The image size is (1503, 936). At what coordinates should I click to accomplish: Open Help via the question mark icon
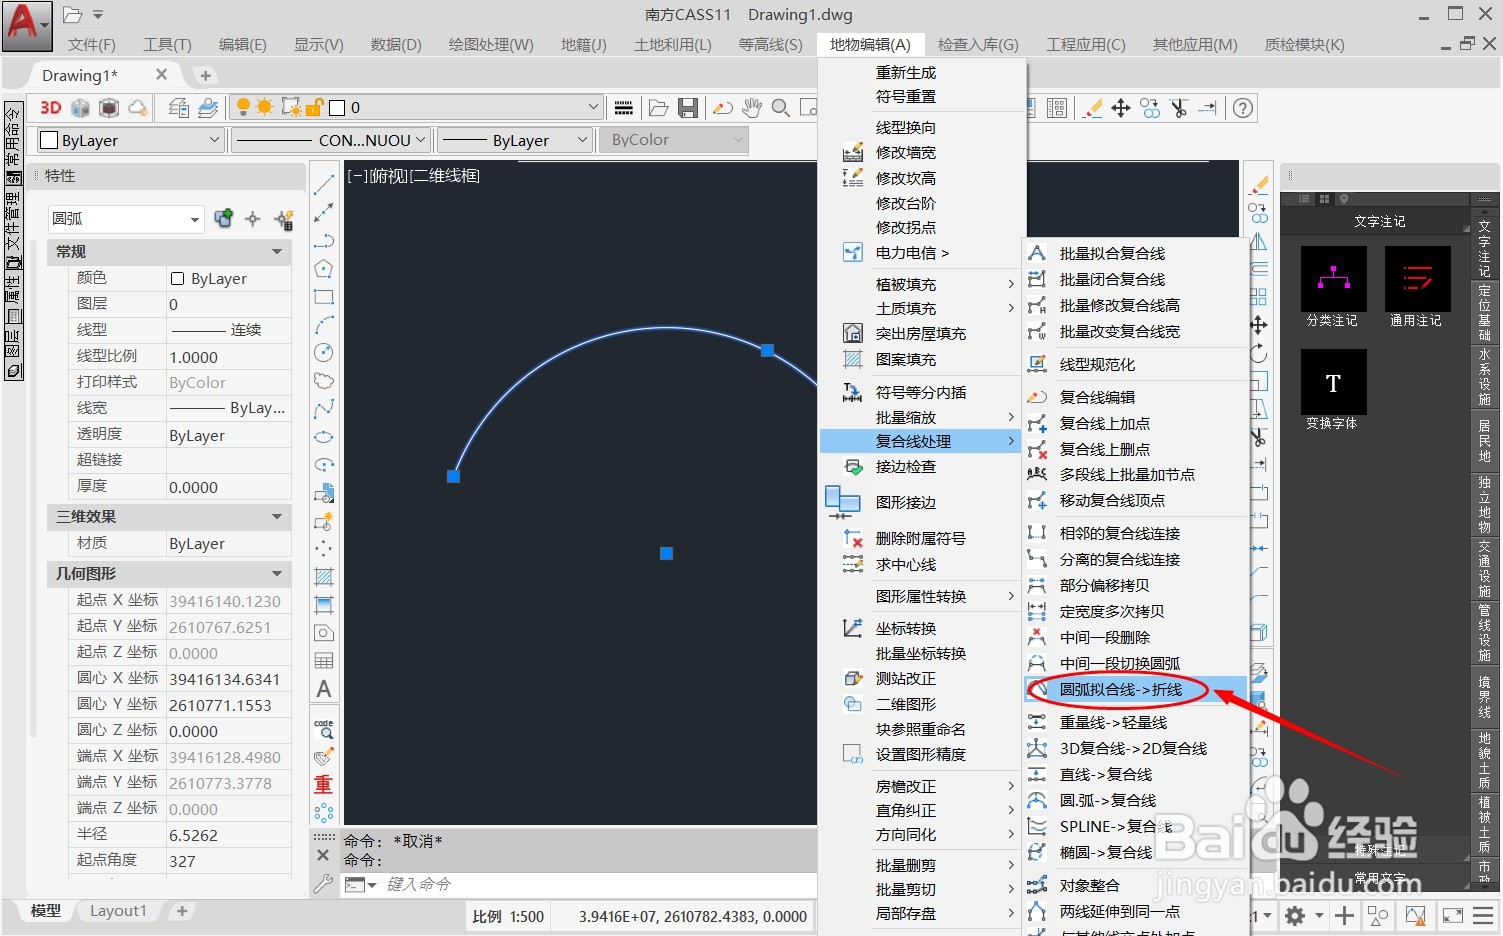coord(1242,107)
